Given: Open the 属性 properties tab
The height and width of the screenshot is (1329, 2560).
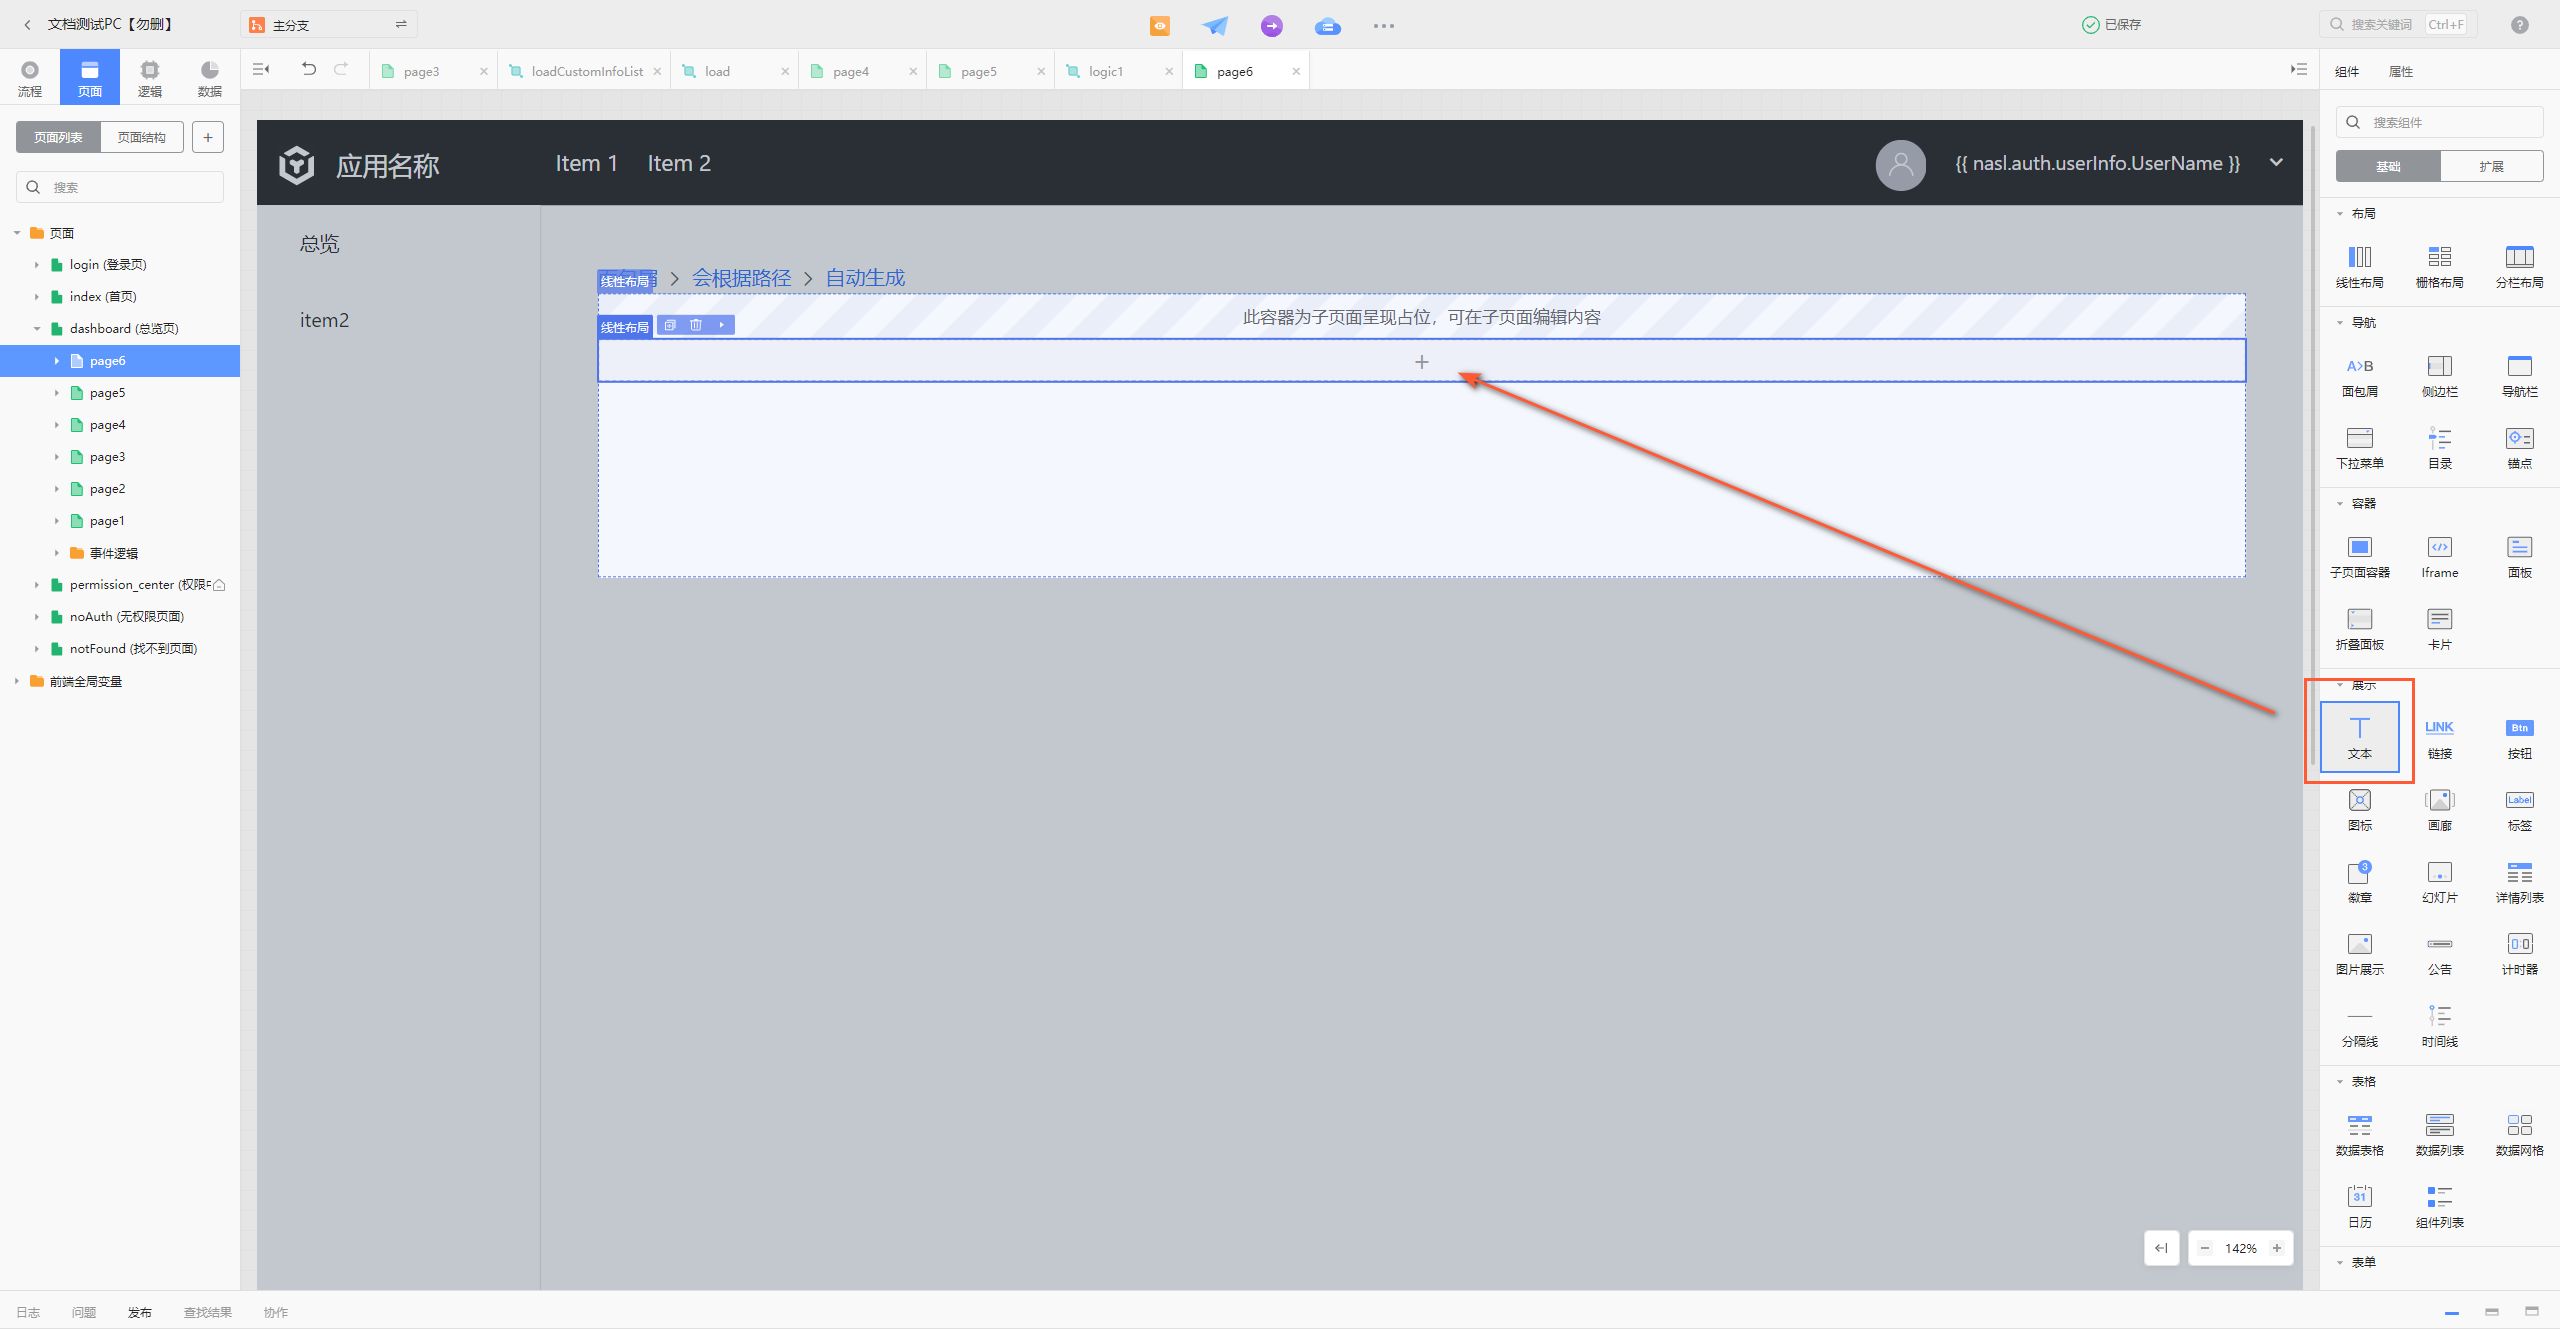Looking at the screenshot, I should coord(2400,71).
